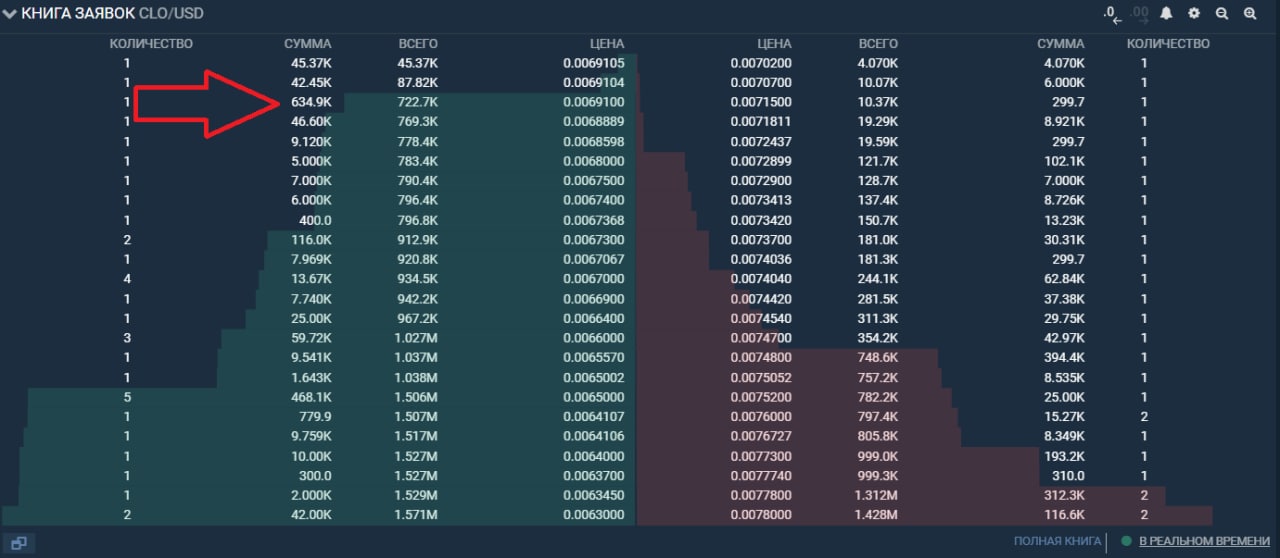Click ask sum 62.84K

1065,279
